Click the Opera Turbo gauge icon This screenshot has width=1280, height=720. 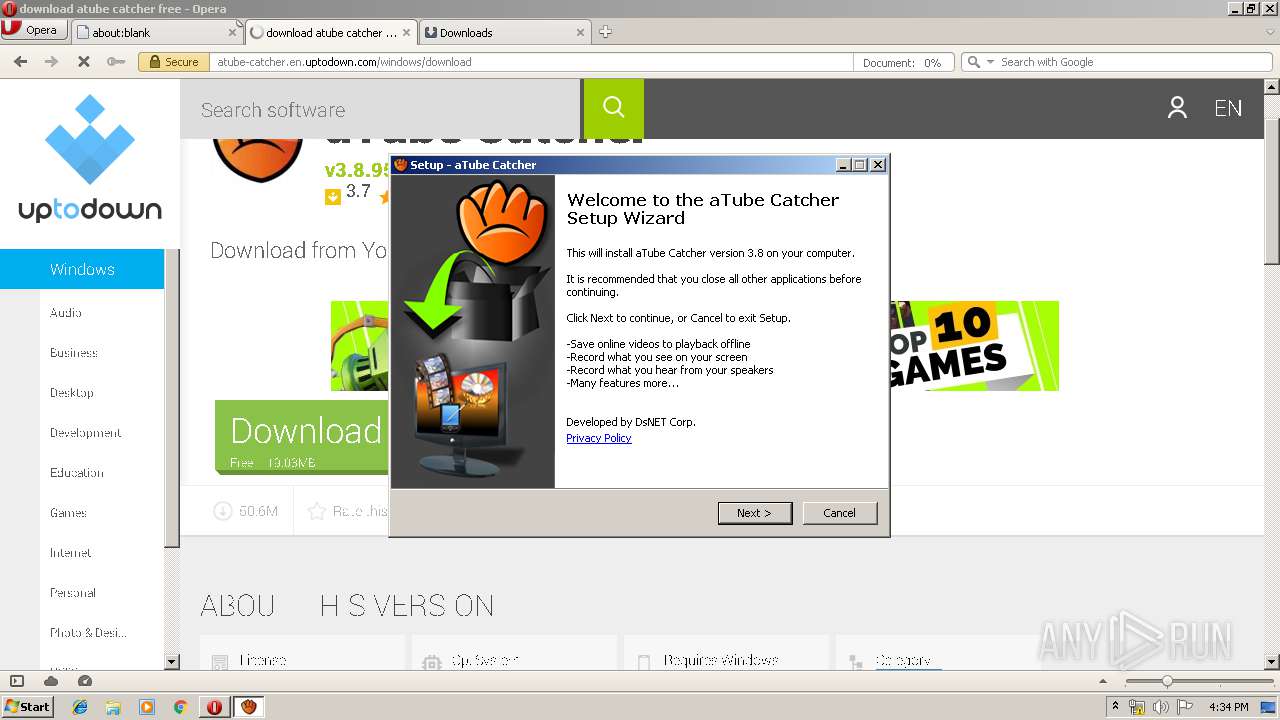[85, 681]
